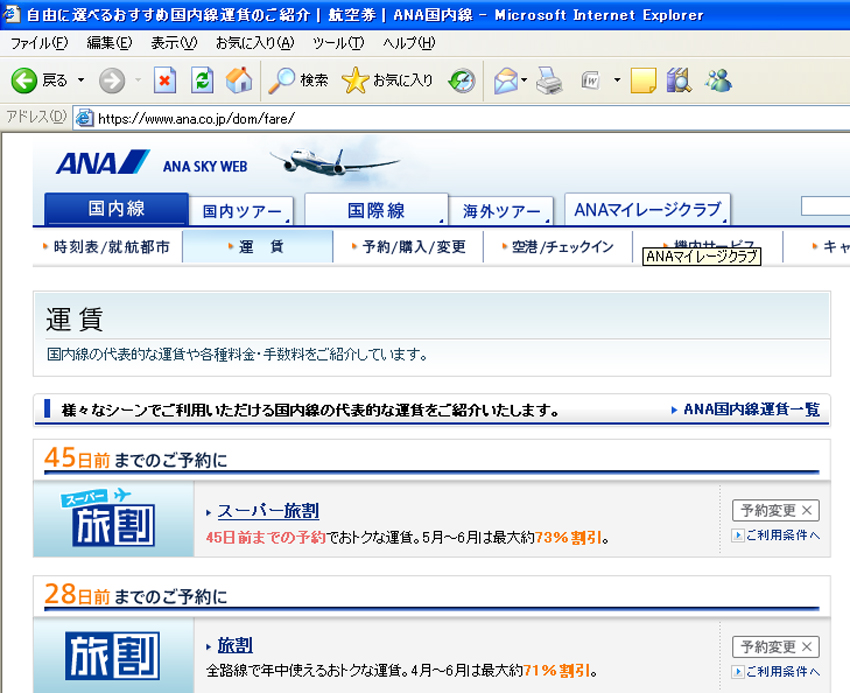The height and width of the screenshot is (693, 850).
Task: Open the yellow note Discuss icon
Action: (643, 81)
